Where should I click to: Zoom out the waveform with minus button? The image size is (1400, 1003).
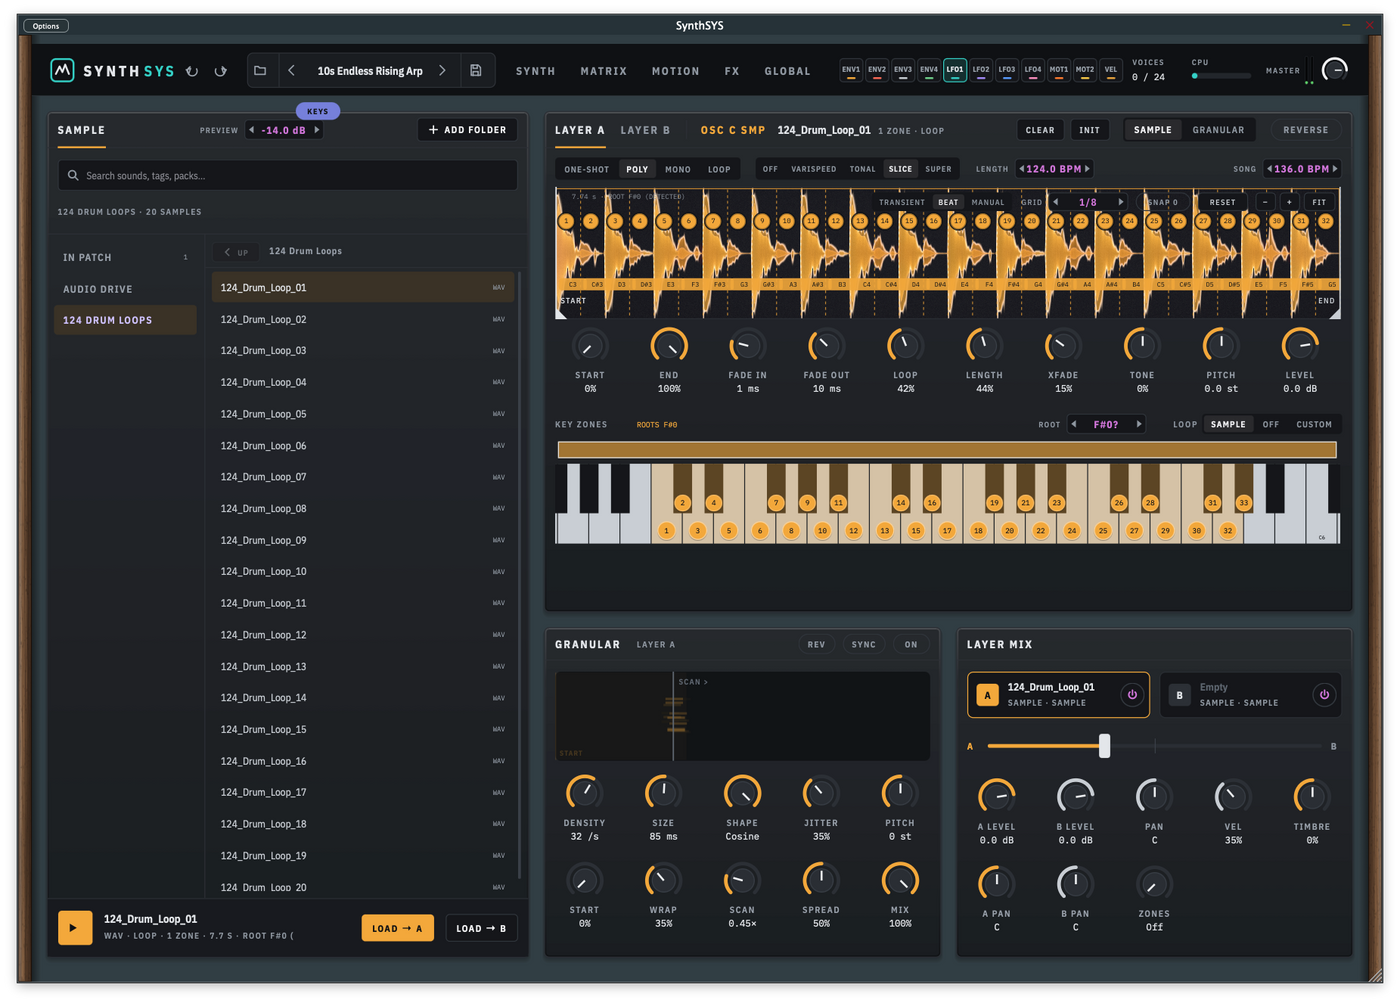pyautogui.click(x=1265, y=202)
